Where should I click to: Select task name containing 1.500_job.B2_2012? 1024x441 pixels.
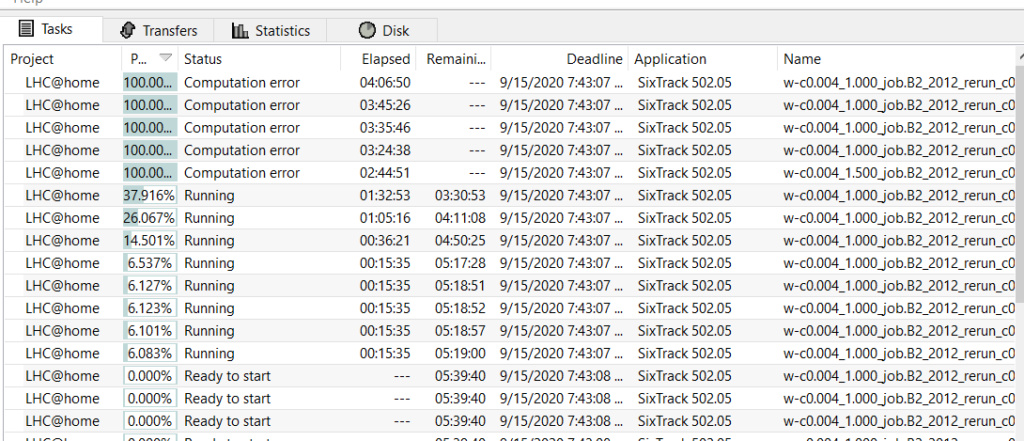(899, 172)
